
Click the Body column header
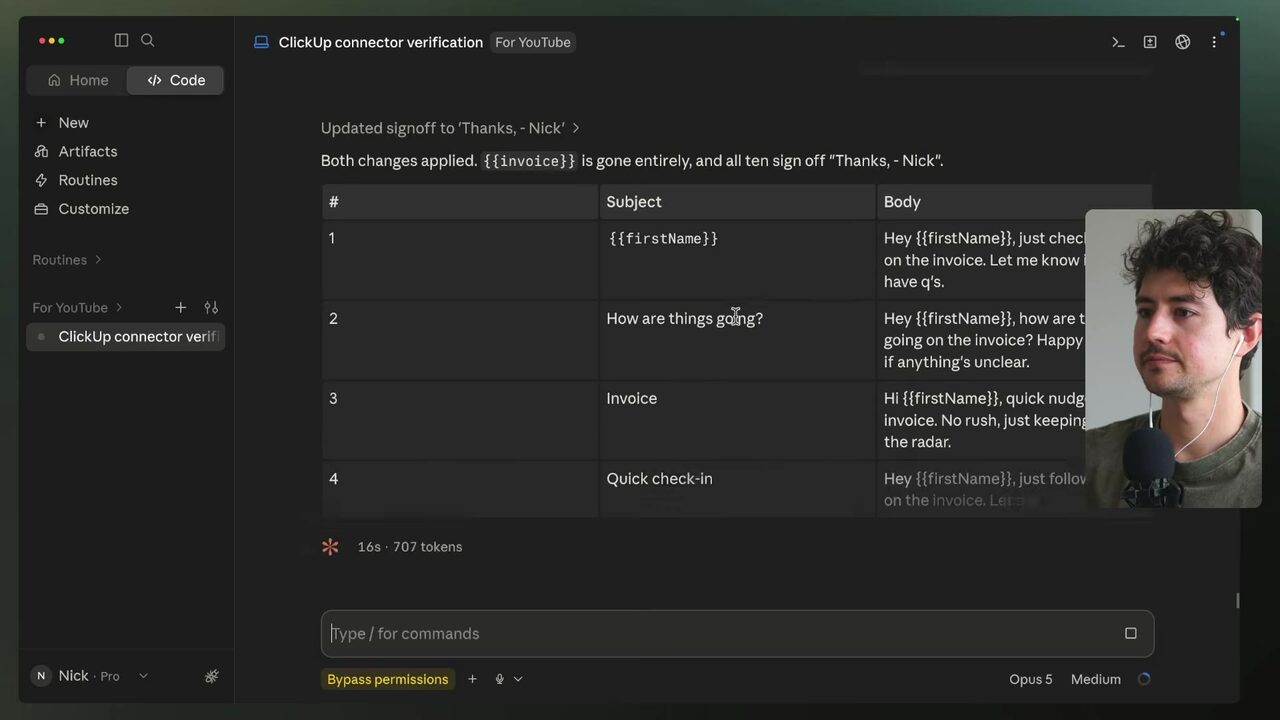pos(1014,202)
